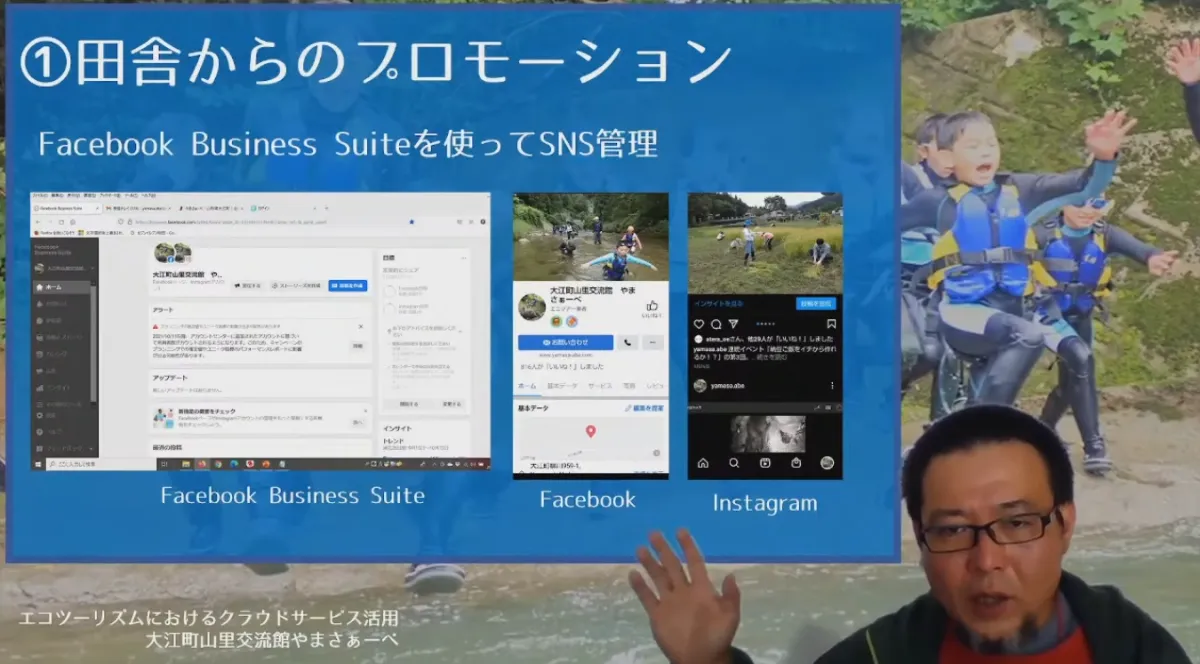Toggle the いいね! thumb on the Facebook page

point(652,307)
